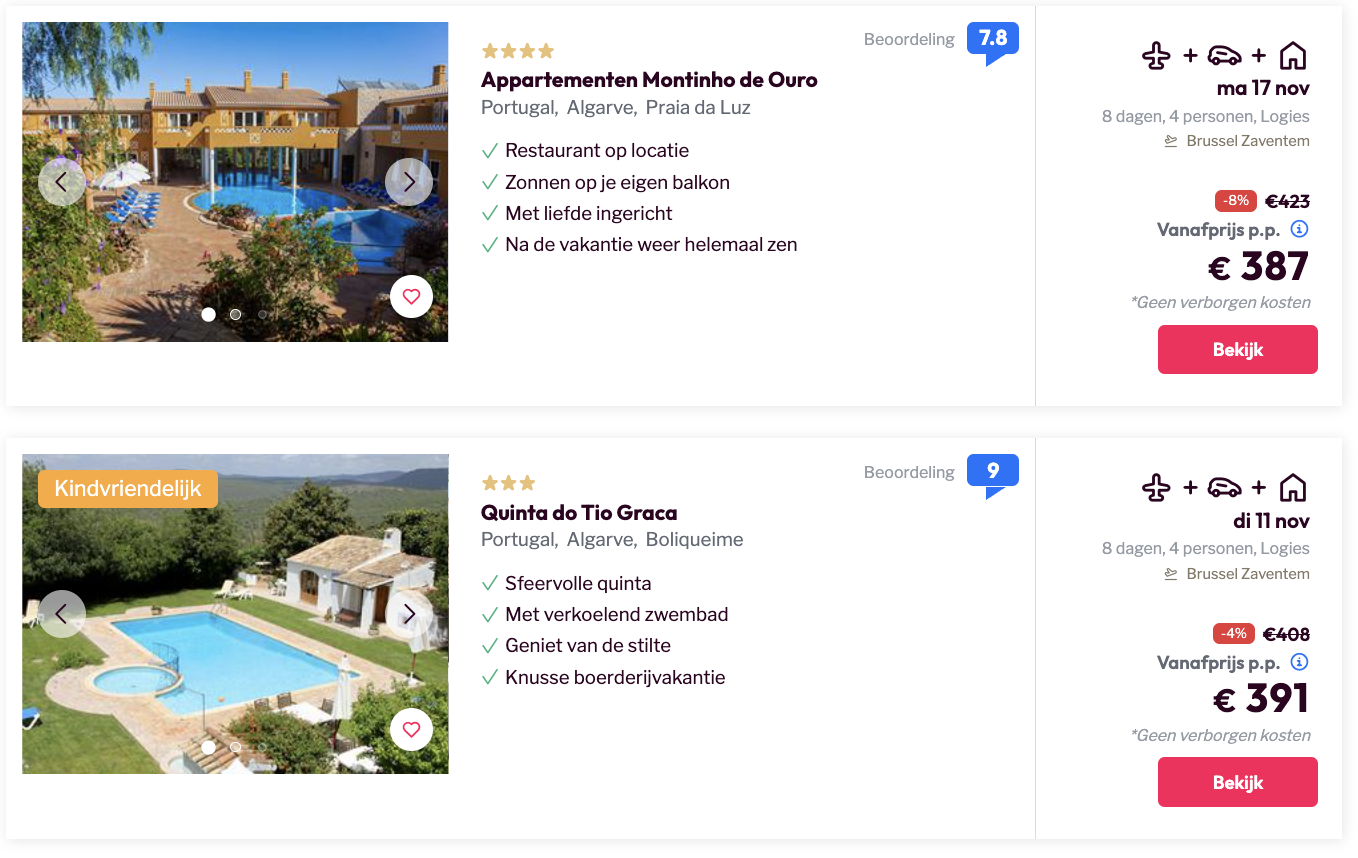Click Bekijk button for Quinta do Tio Graca
The width and height of the screenshot is (1358, 858).
pyautogui.click(x=1237, y=782)
